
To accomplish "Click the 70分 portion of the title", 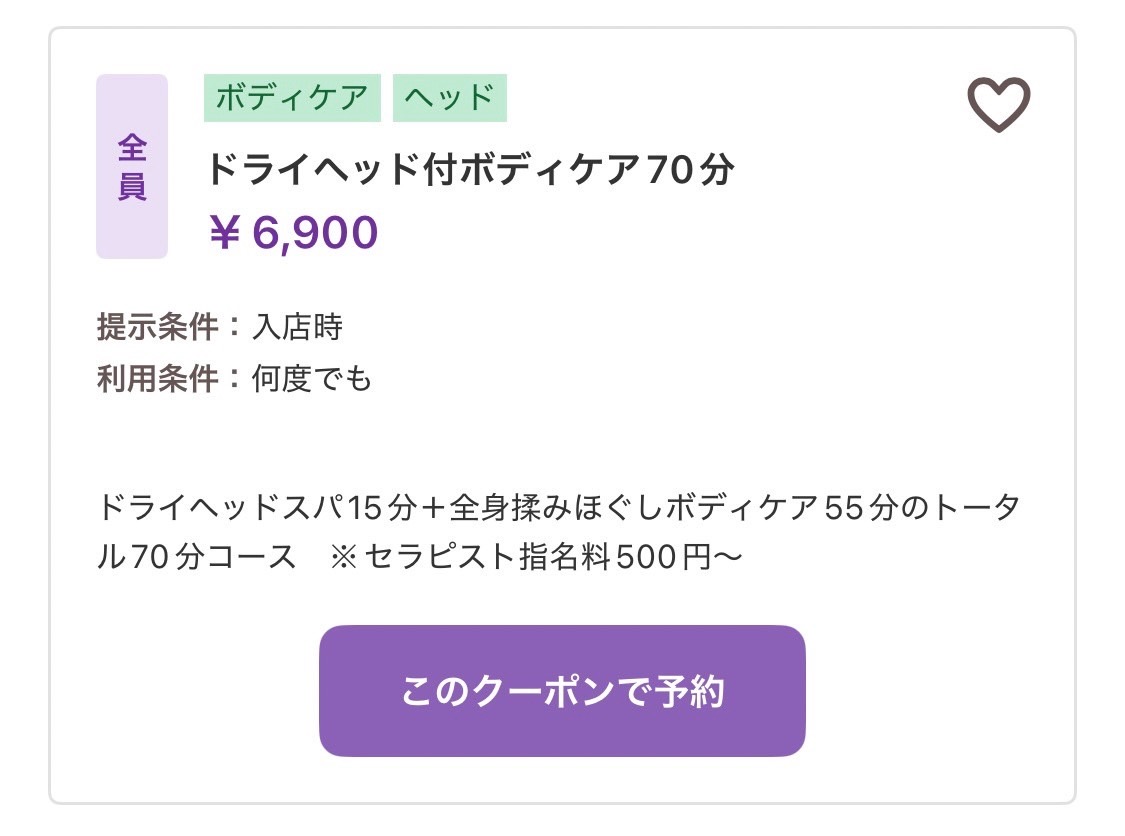I will pyautogui.click(x=691, y=170).
